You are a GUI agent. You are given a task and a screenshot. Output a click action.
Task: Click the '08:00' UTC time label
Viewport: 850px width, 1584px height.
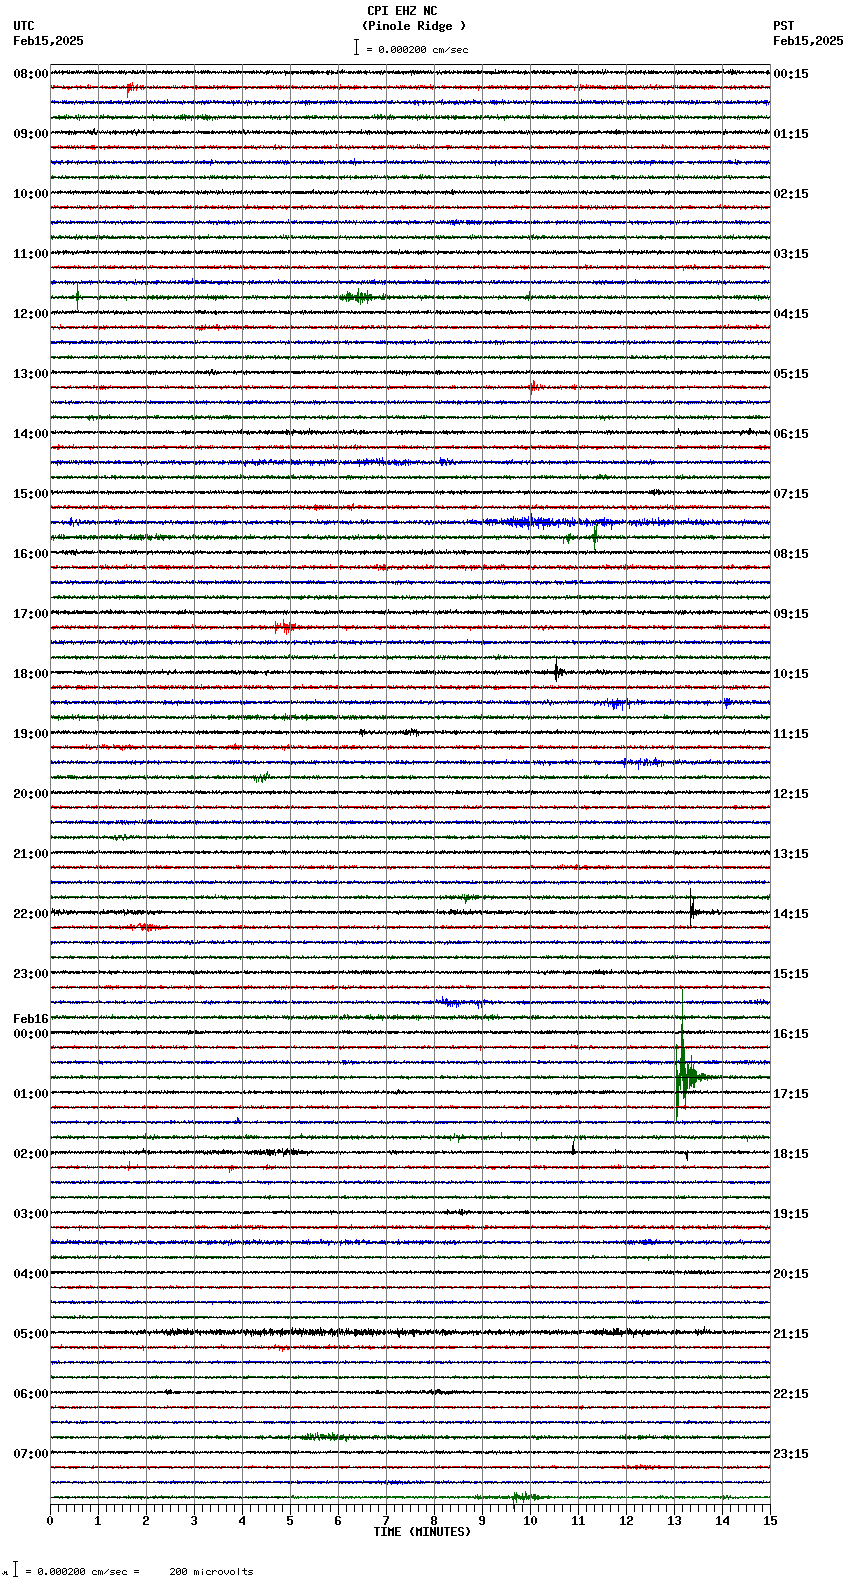click(x=31, y=74)
